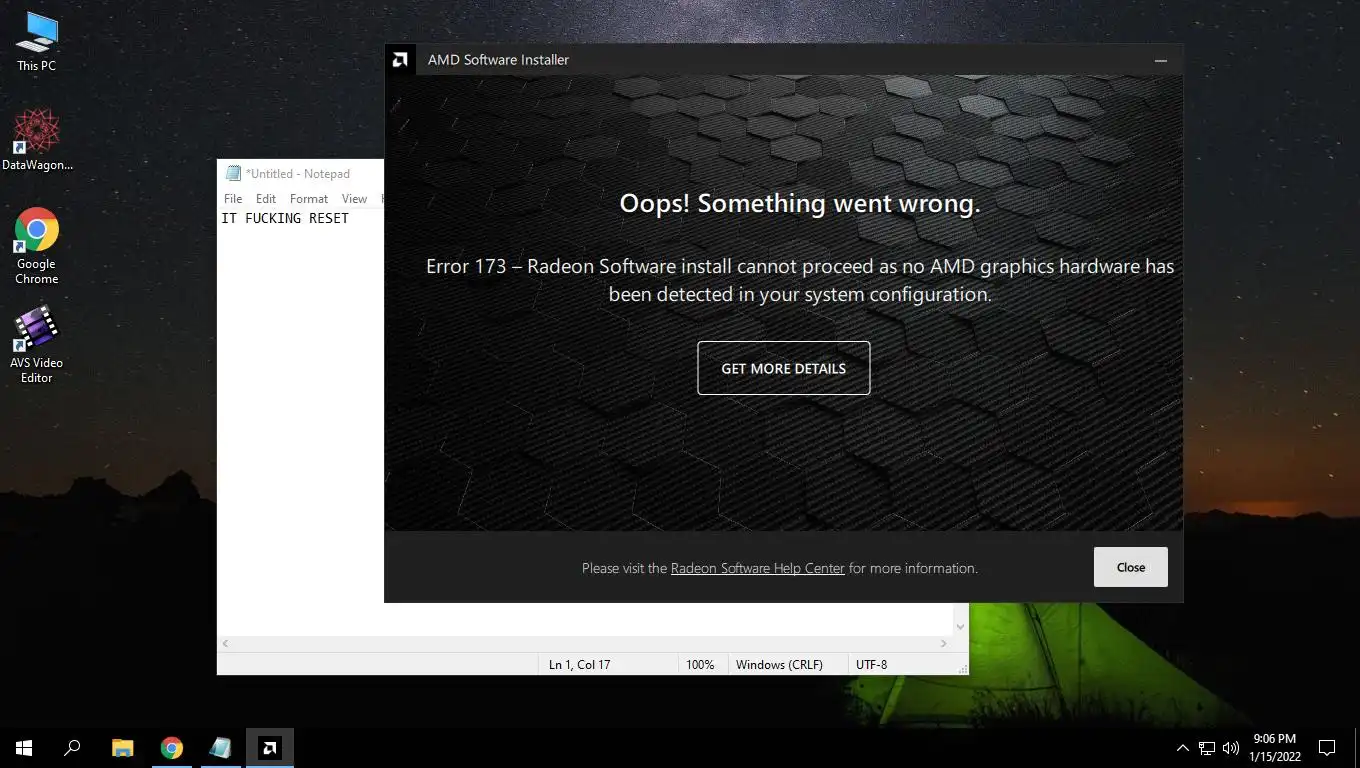Click Notepad vertical scroll down arrow
This screenshot has height=768, width=1360.
tap(960, 627)
